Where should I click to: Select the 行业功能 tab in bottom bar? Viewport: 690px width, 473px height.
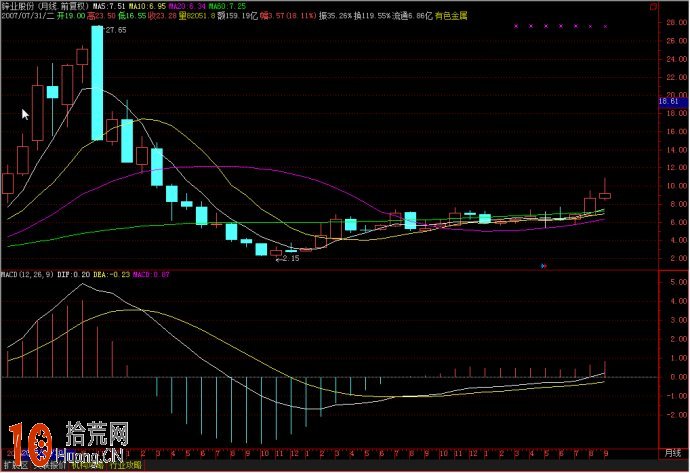(x=125, y=465)
